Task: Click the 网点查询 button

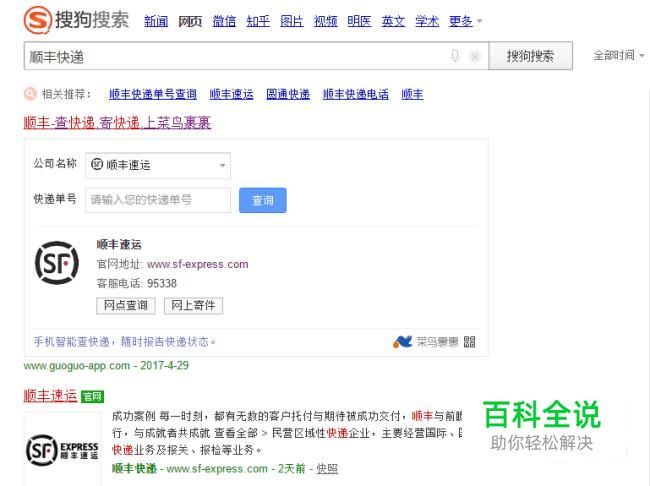Action: (x=126, y=306)
